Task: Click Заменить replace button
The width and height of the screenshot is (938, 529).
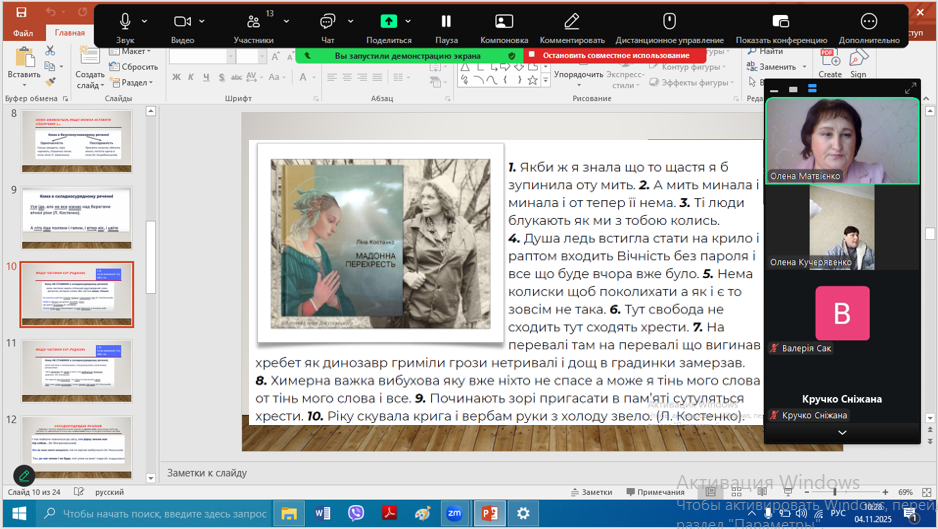Action: [x=777, y=67]
